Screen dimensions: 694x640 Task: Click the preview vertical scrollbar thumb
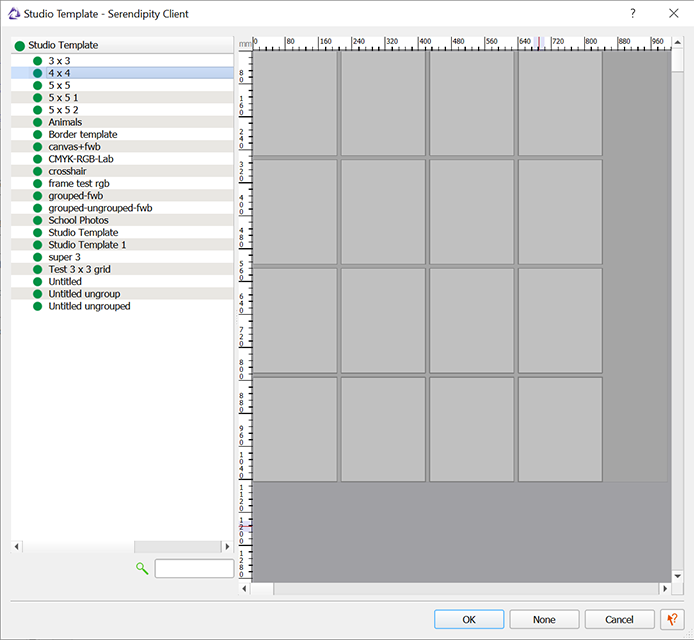[677, 60]
